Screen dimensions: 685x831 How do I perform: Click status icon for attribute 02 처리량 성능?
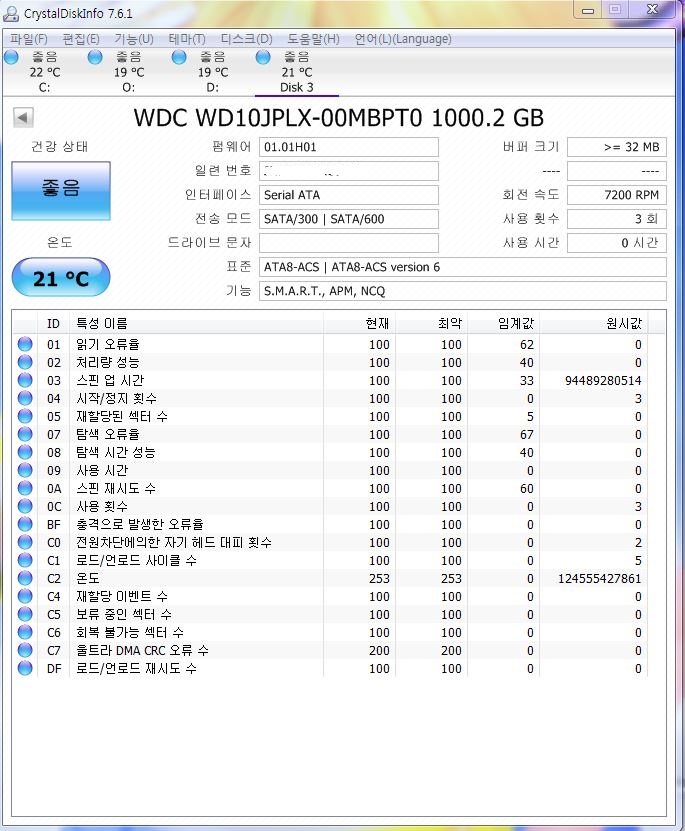tap(25, 363)
